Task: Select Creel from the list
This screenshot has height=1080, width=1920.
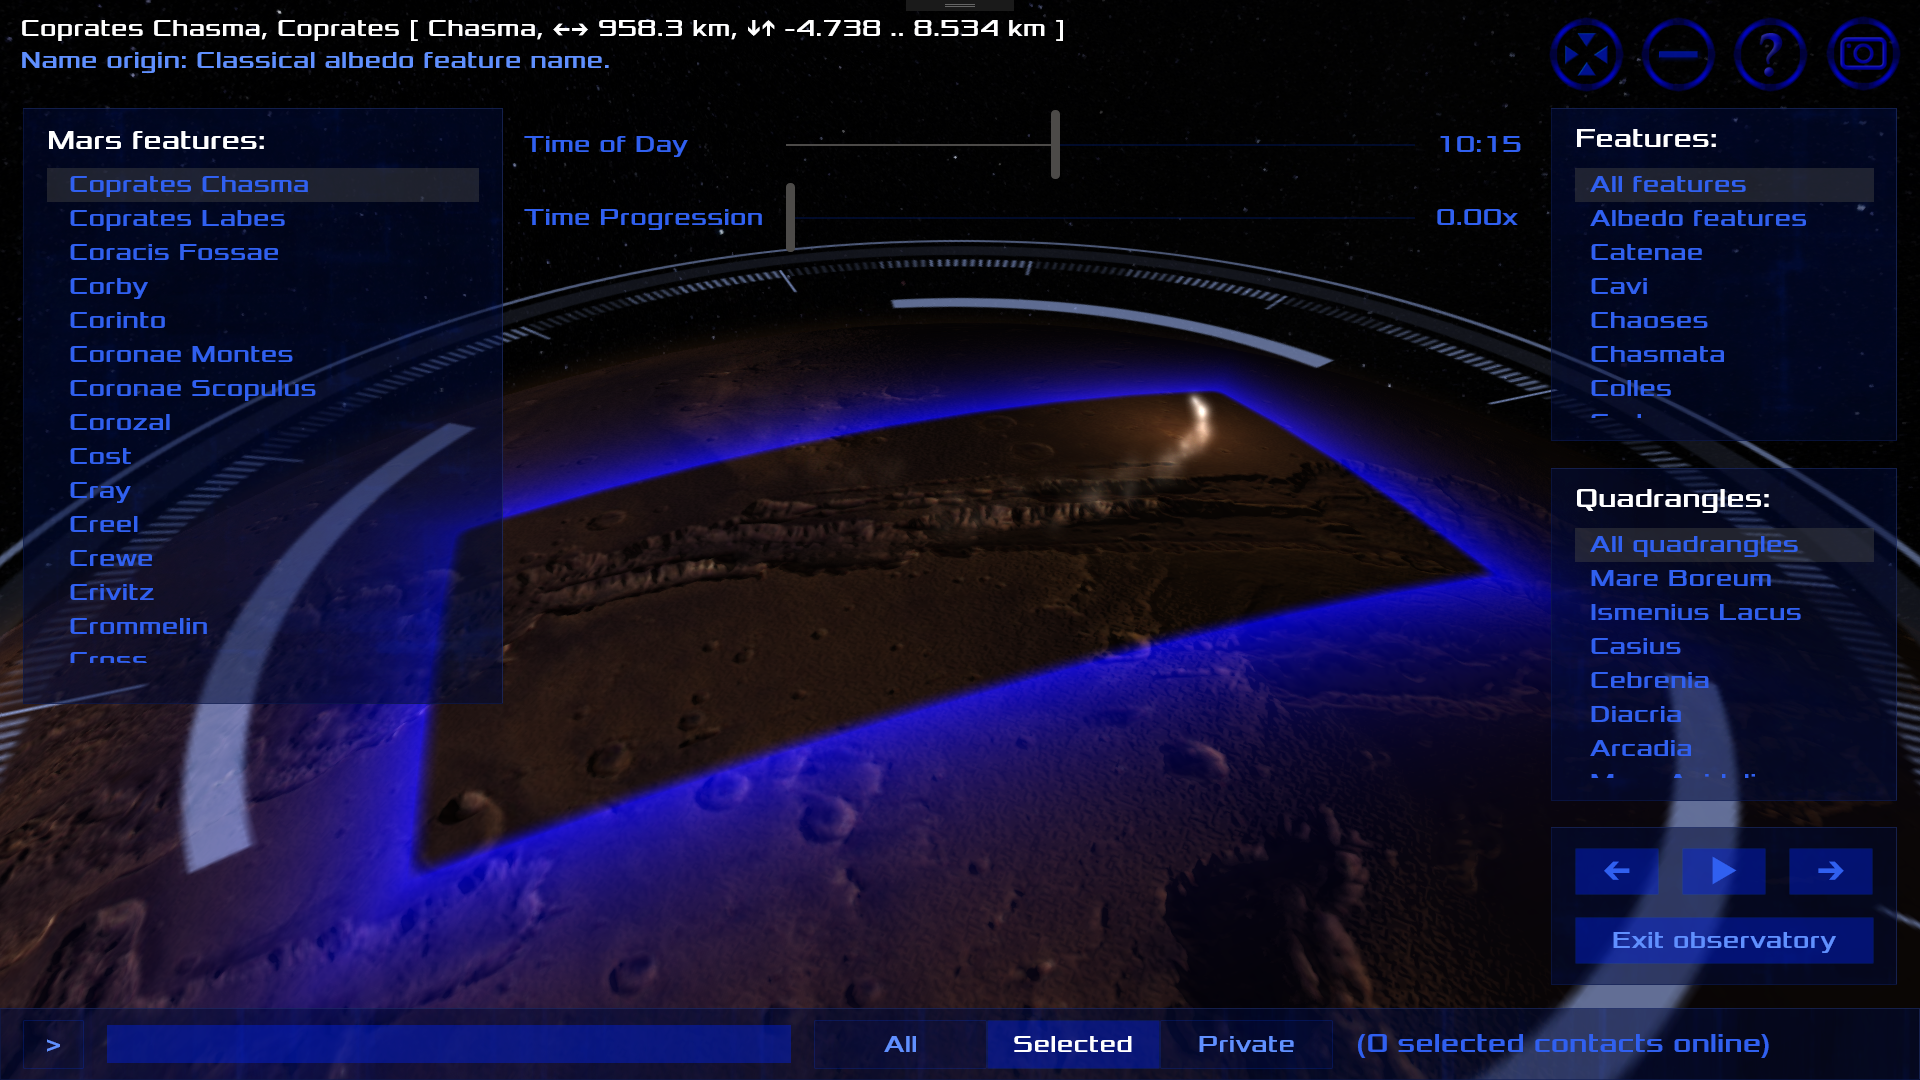Action: (262, 525)
